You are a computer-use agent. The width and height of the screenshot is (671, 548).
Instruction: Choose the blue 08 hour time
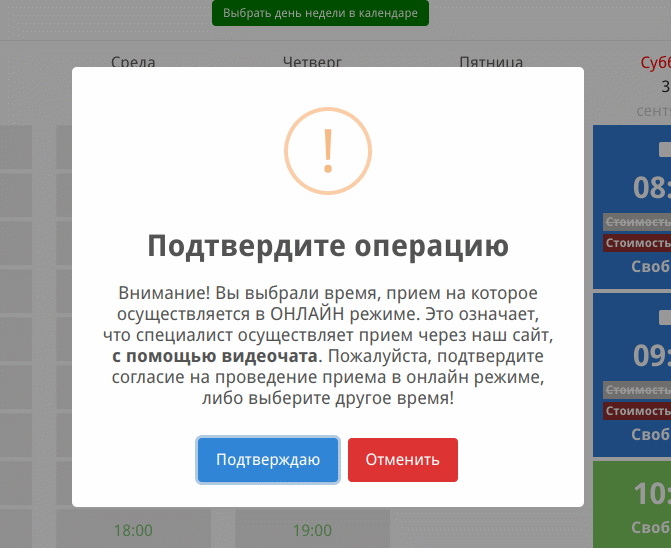tap(651, 188)
